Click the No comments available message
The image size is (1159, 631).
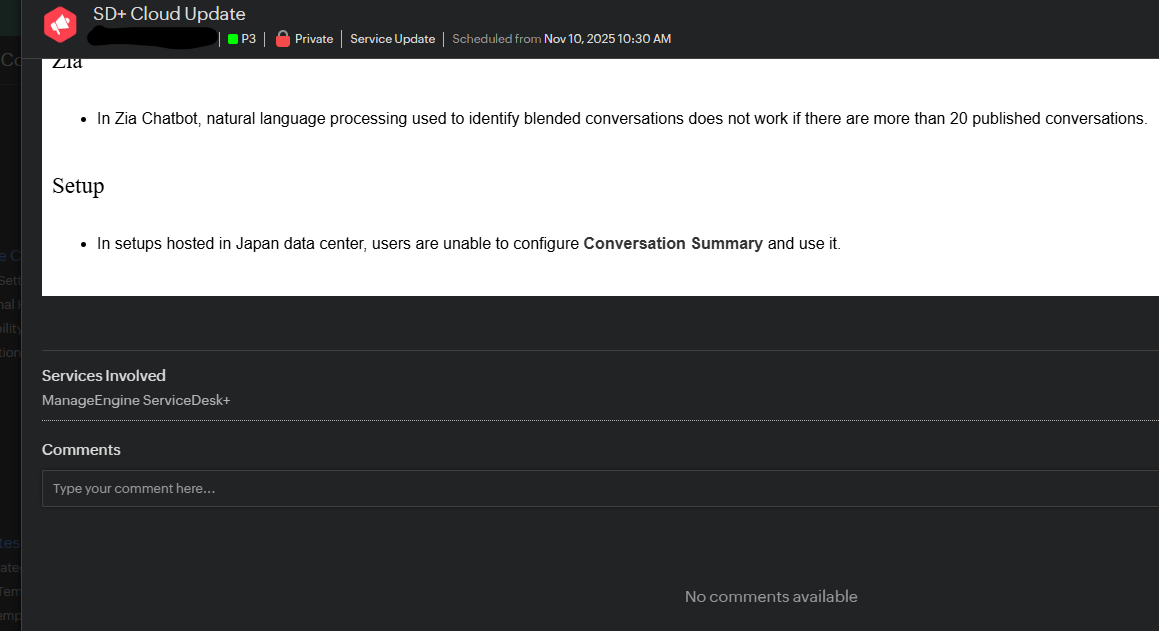771,597
